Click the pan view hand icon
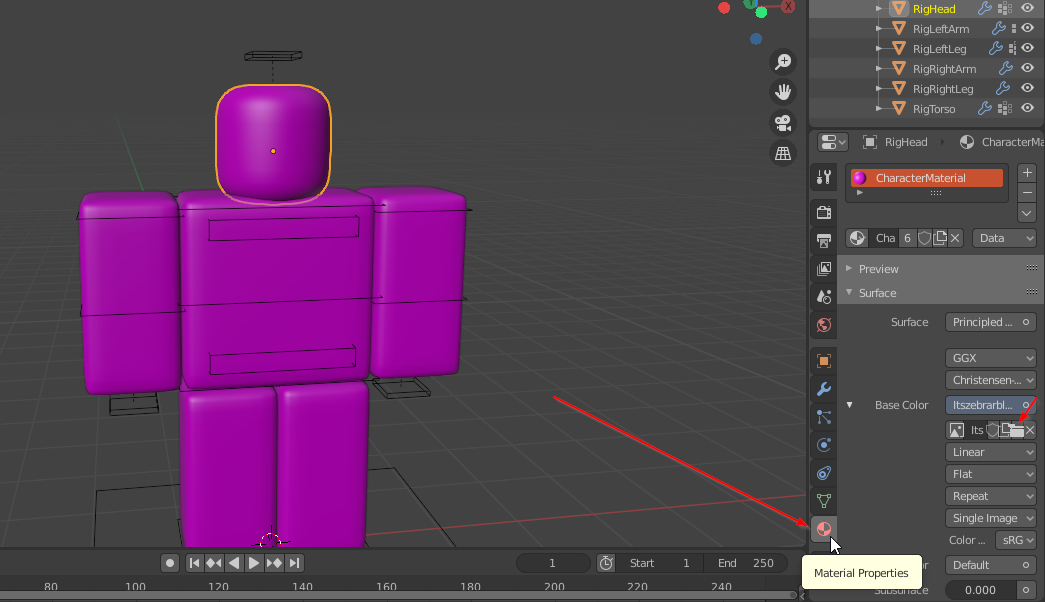Screen dimensions: 1045x602 pos(783,92)
